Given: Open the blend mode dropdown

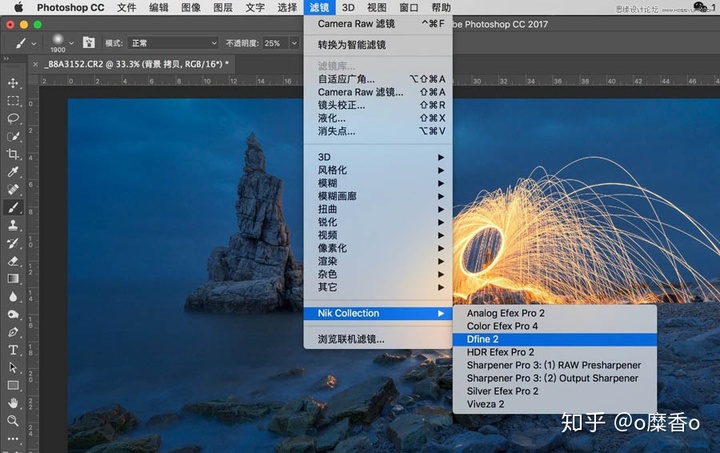Looking at the screenshot, I should [x=173, y=43].
